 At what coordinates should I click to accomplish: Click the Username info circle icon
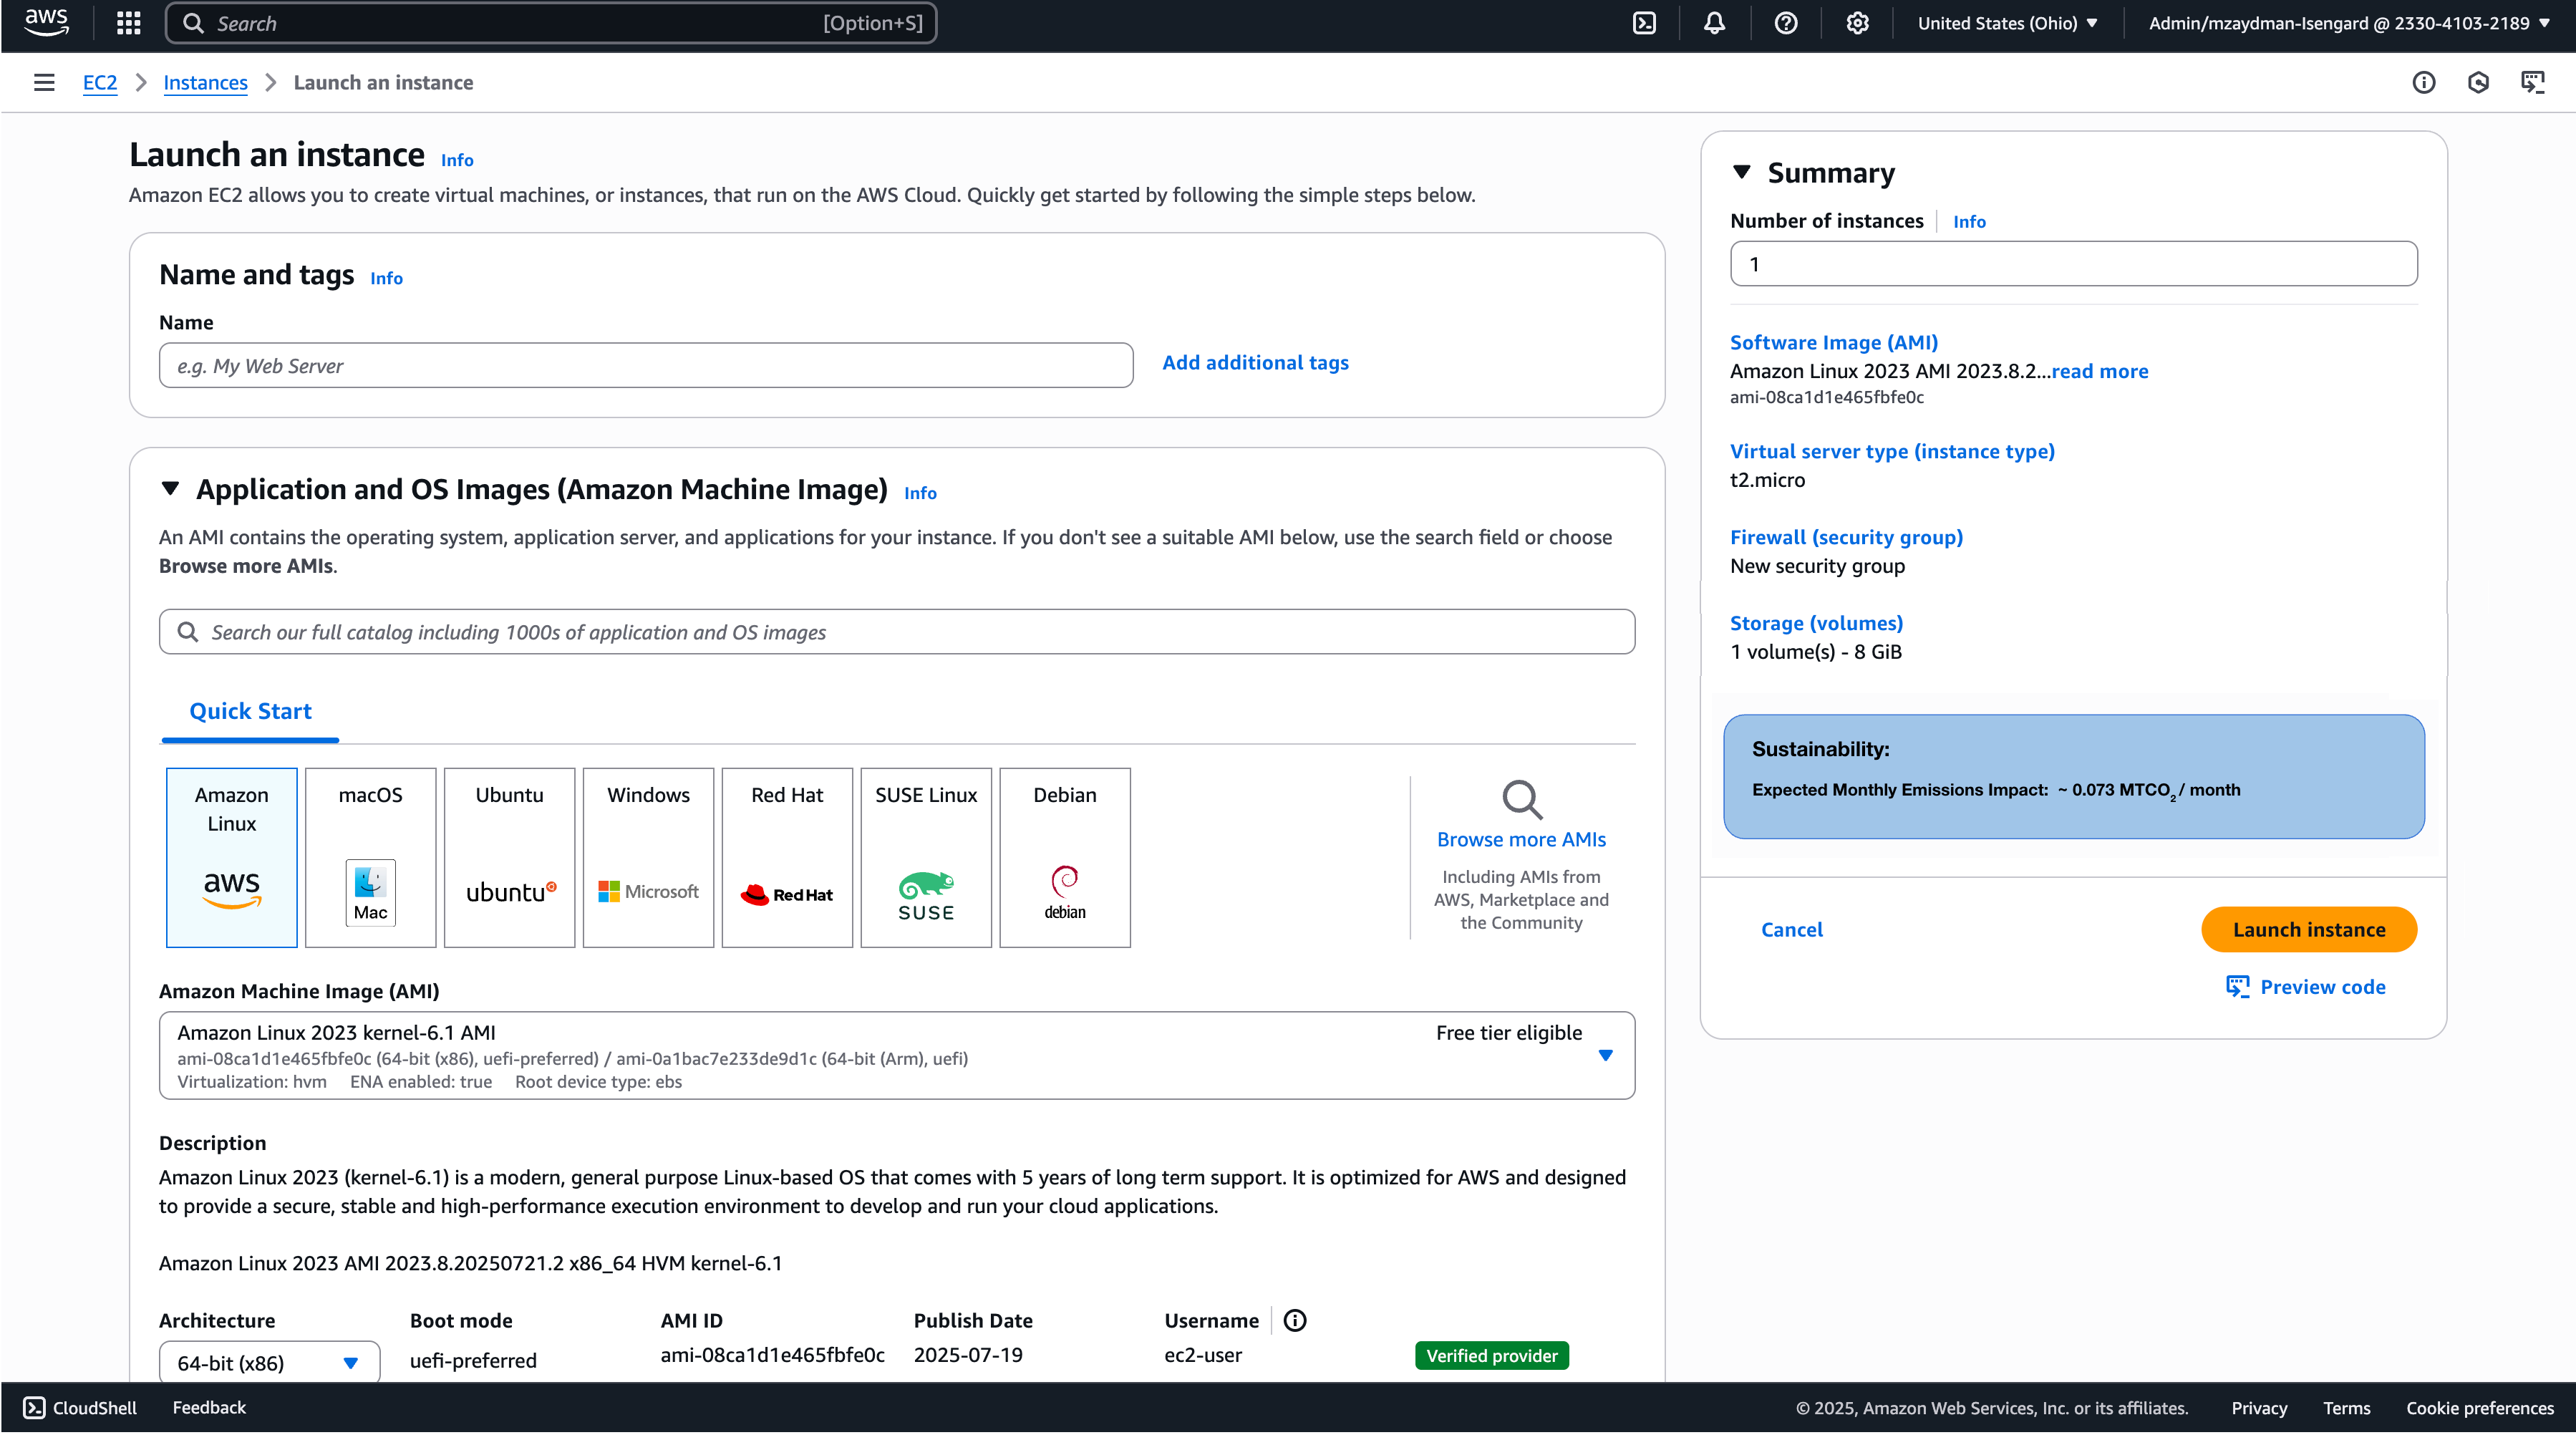[x=1294, y=1320]
